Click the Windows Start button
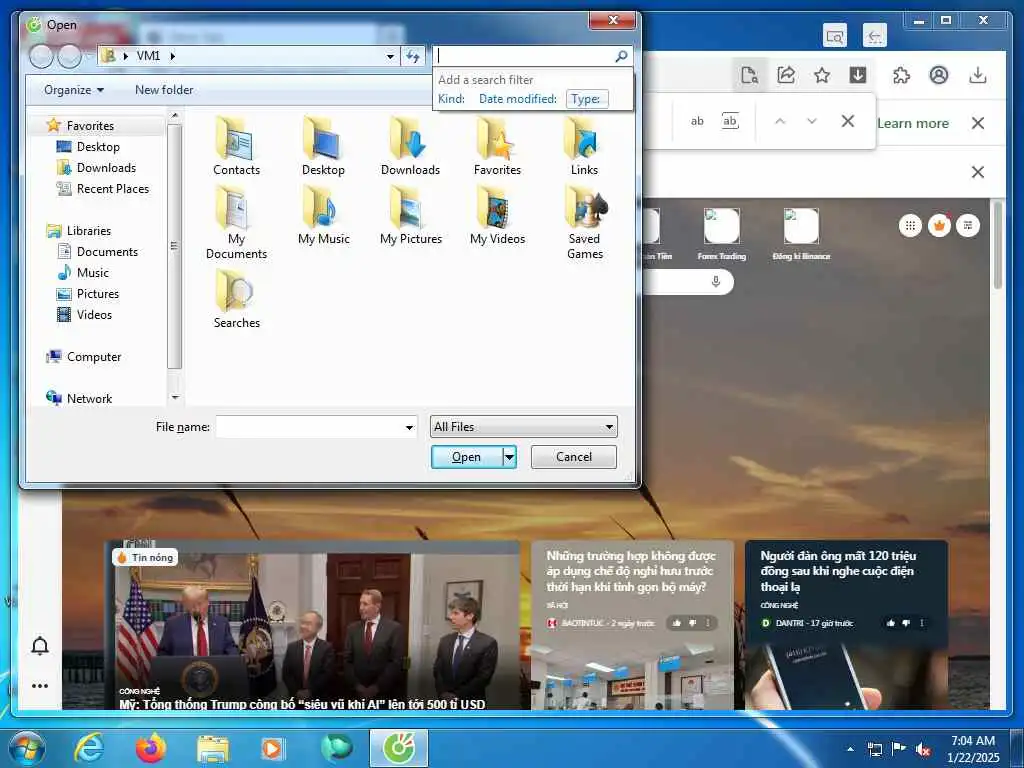Screen dimensions: 1024x768 point(27,748)
